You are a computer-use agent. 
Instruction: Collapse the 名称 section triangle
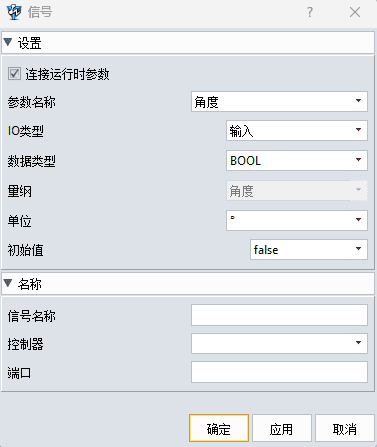[8, 283]
